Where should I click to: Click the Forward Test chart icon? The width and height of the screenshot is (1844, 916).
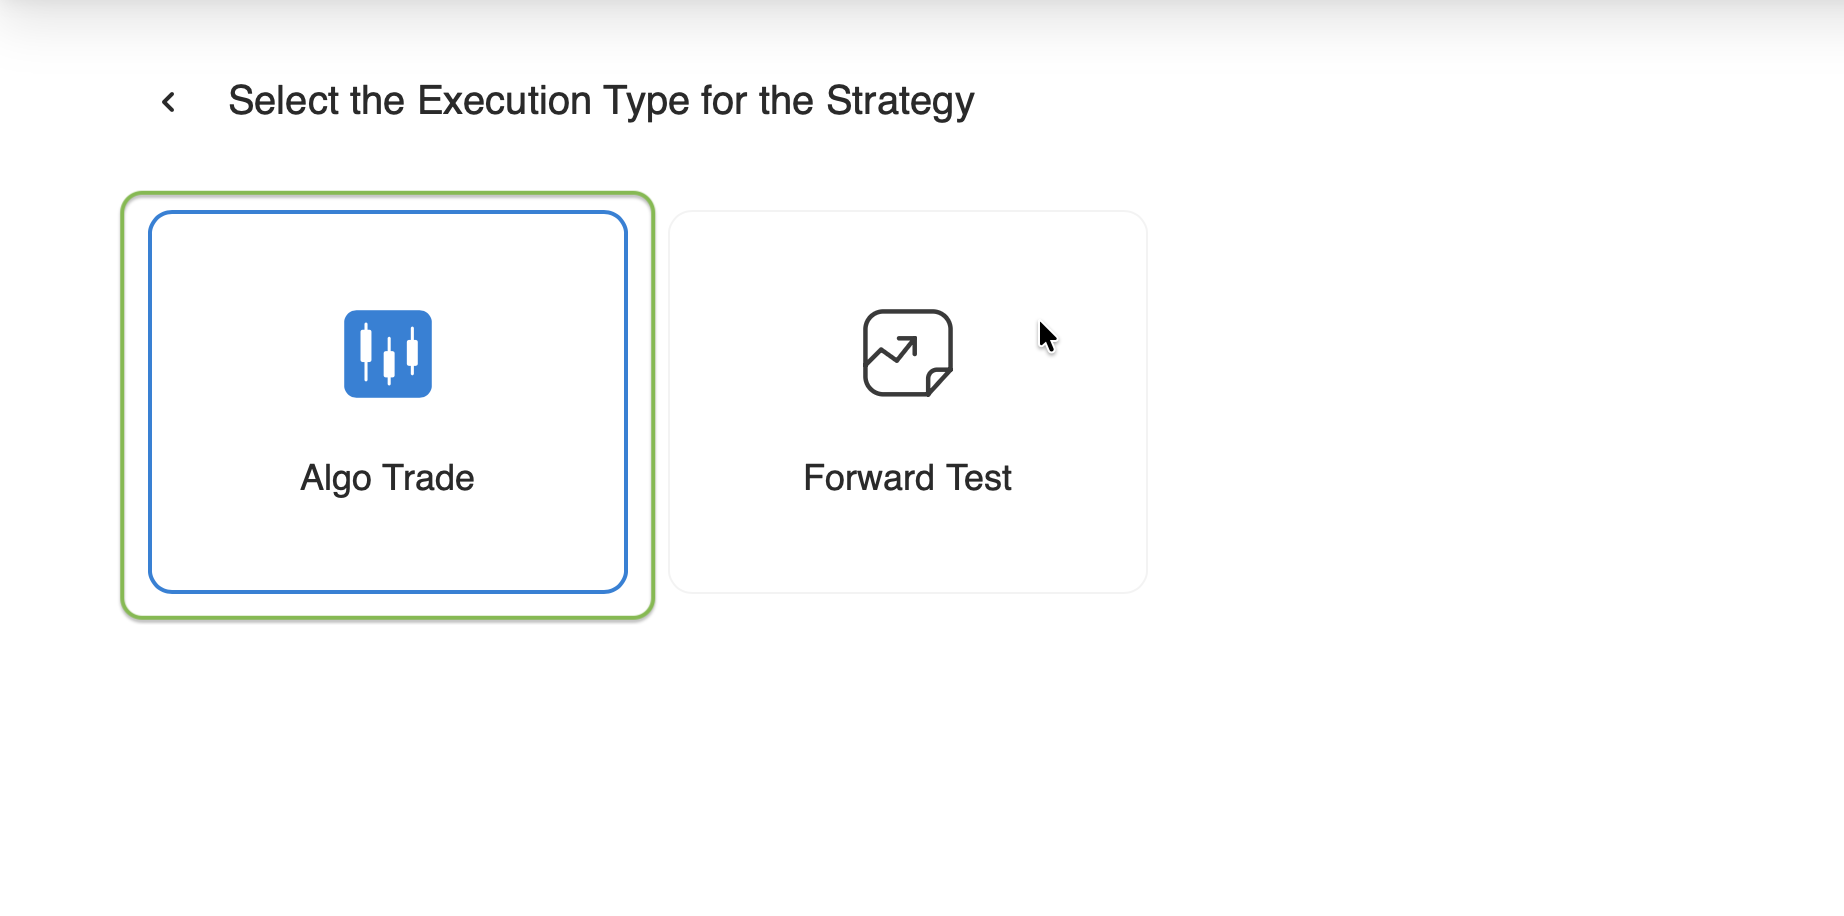908,353
